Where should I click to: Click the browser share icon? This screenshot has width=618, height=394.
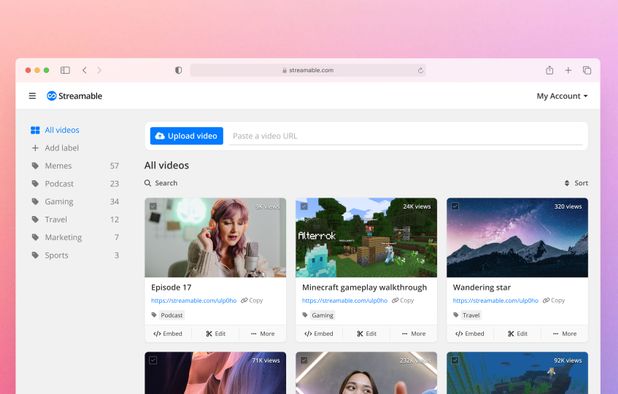click(x=549, y=70)
